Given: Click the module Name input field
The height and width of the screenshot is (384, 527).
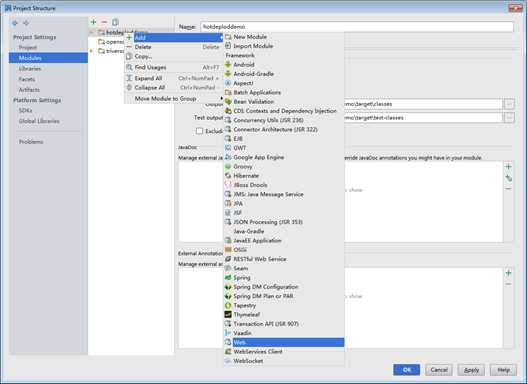Looking at the screenshot, I should click(357, 27).
